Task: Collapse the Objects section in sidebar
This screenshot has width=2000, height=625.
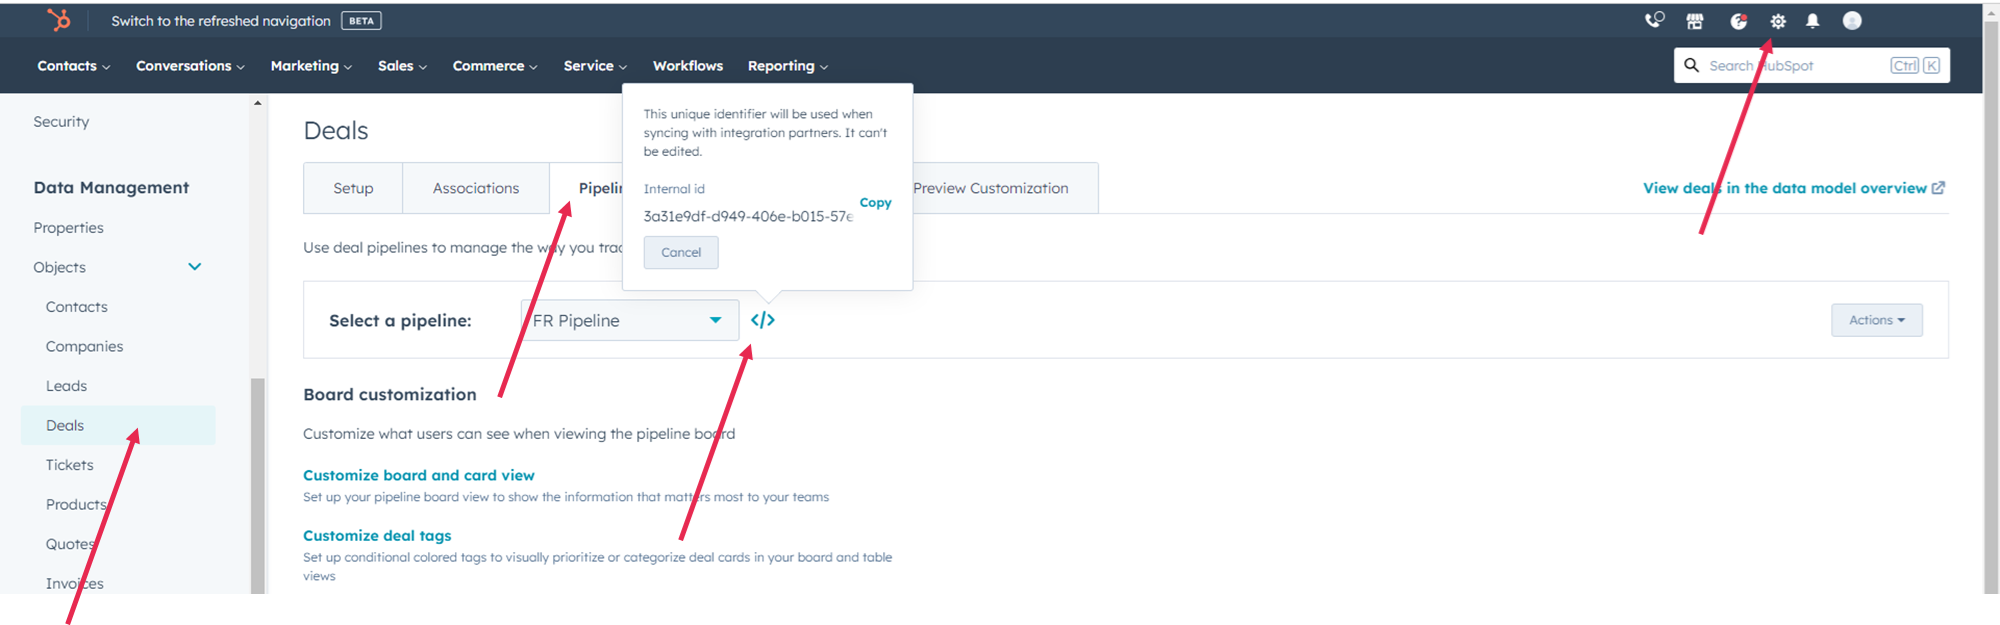Action: pyautogui.click(x=195, y=267)
